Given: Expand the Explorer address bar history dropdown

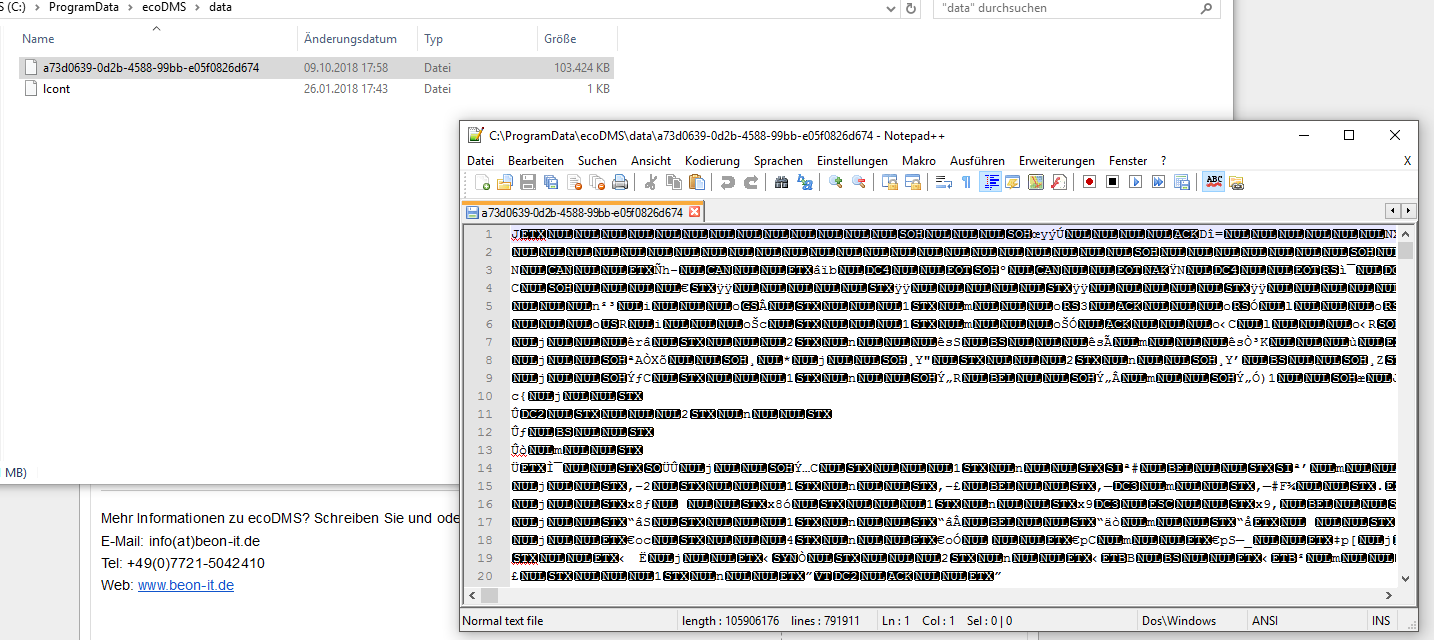Looking at the screenshot, I should pos(887,8).
